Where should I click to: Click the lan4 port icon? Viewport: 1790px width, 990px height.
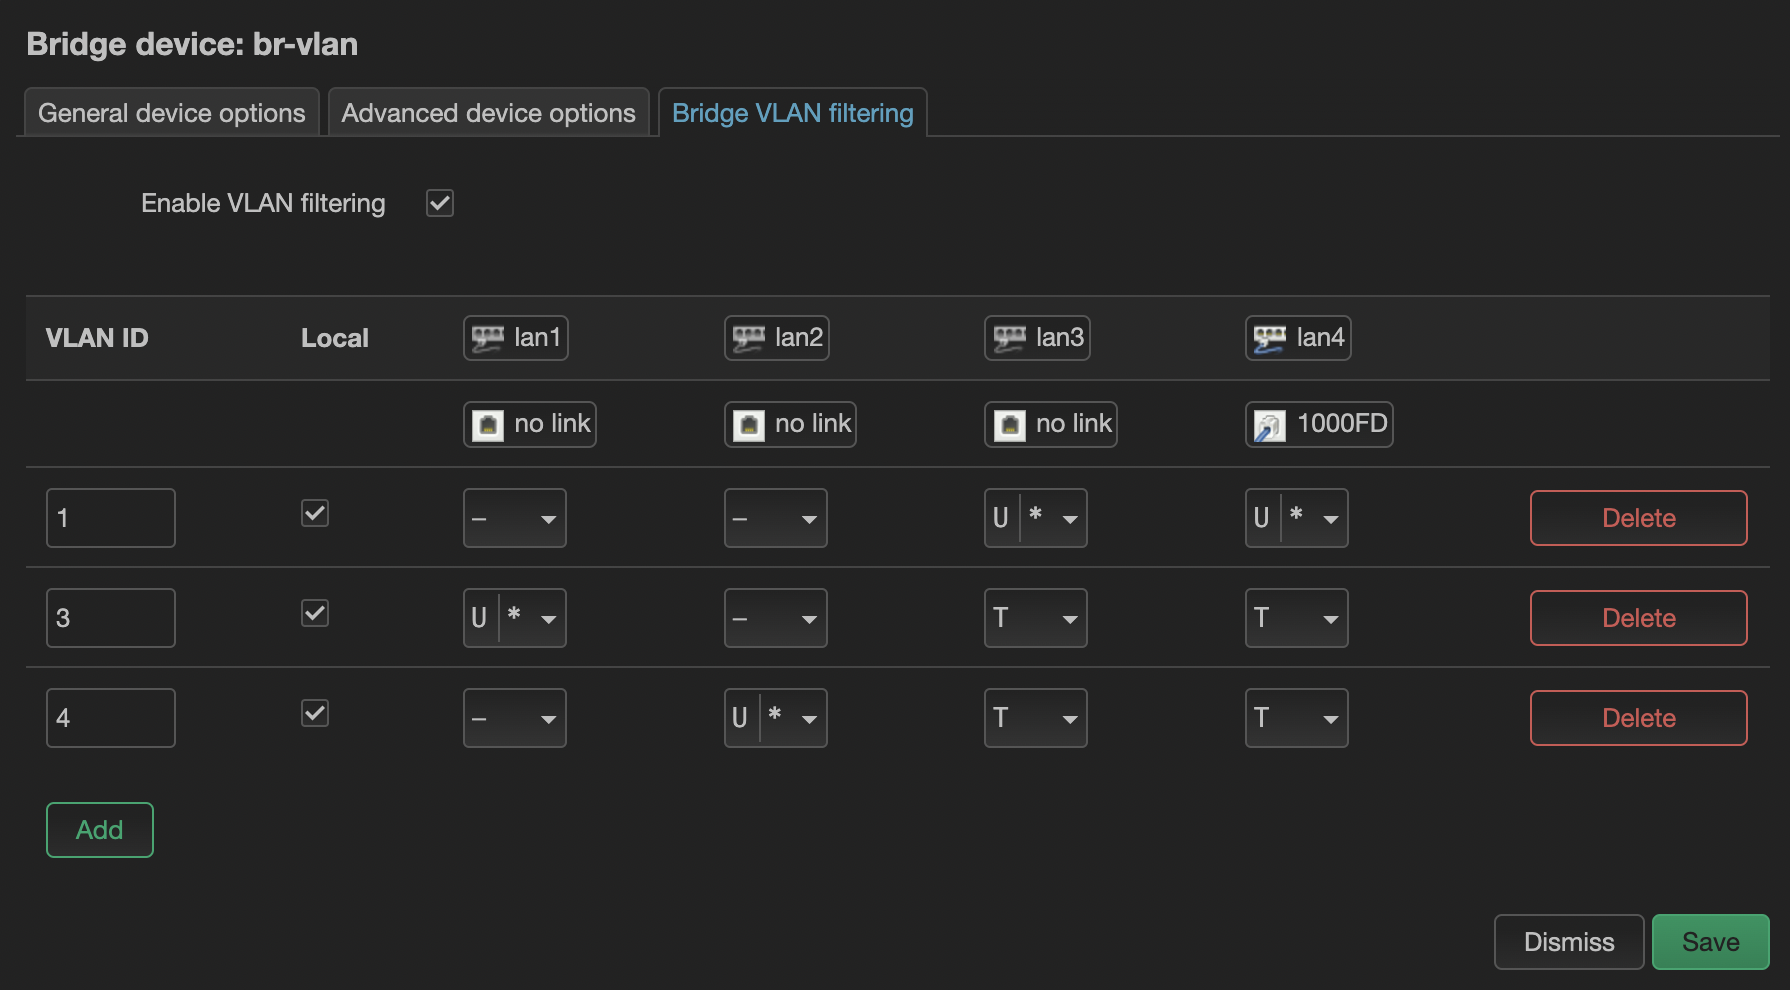click(1269, 337)
